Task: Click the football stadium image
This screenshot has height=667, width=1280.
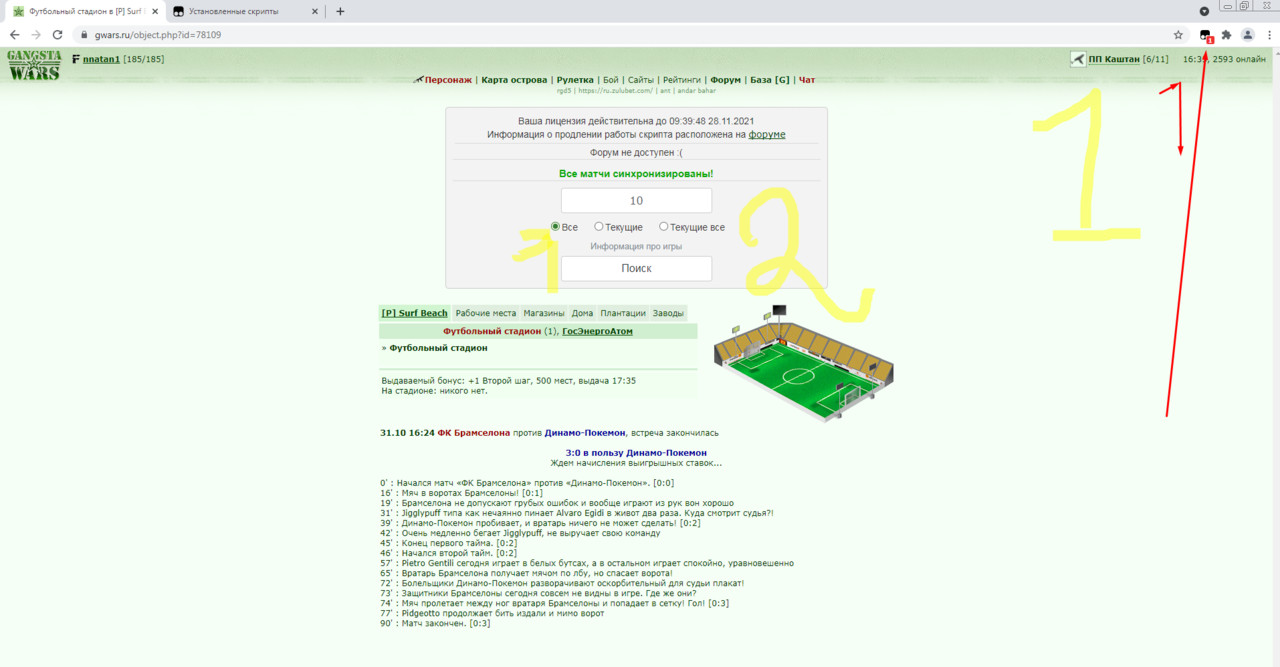Action: click(x=803, y=364)
